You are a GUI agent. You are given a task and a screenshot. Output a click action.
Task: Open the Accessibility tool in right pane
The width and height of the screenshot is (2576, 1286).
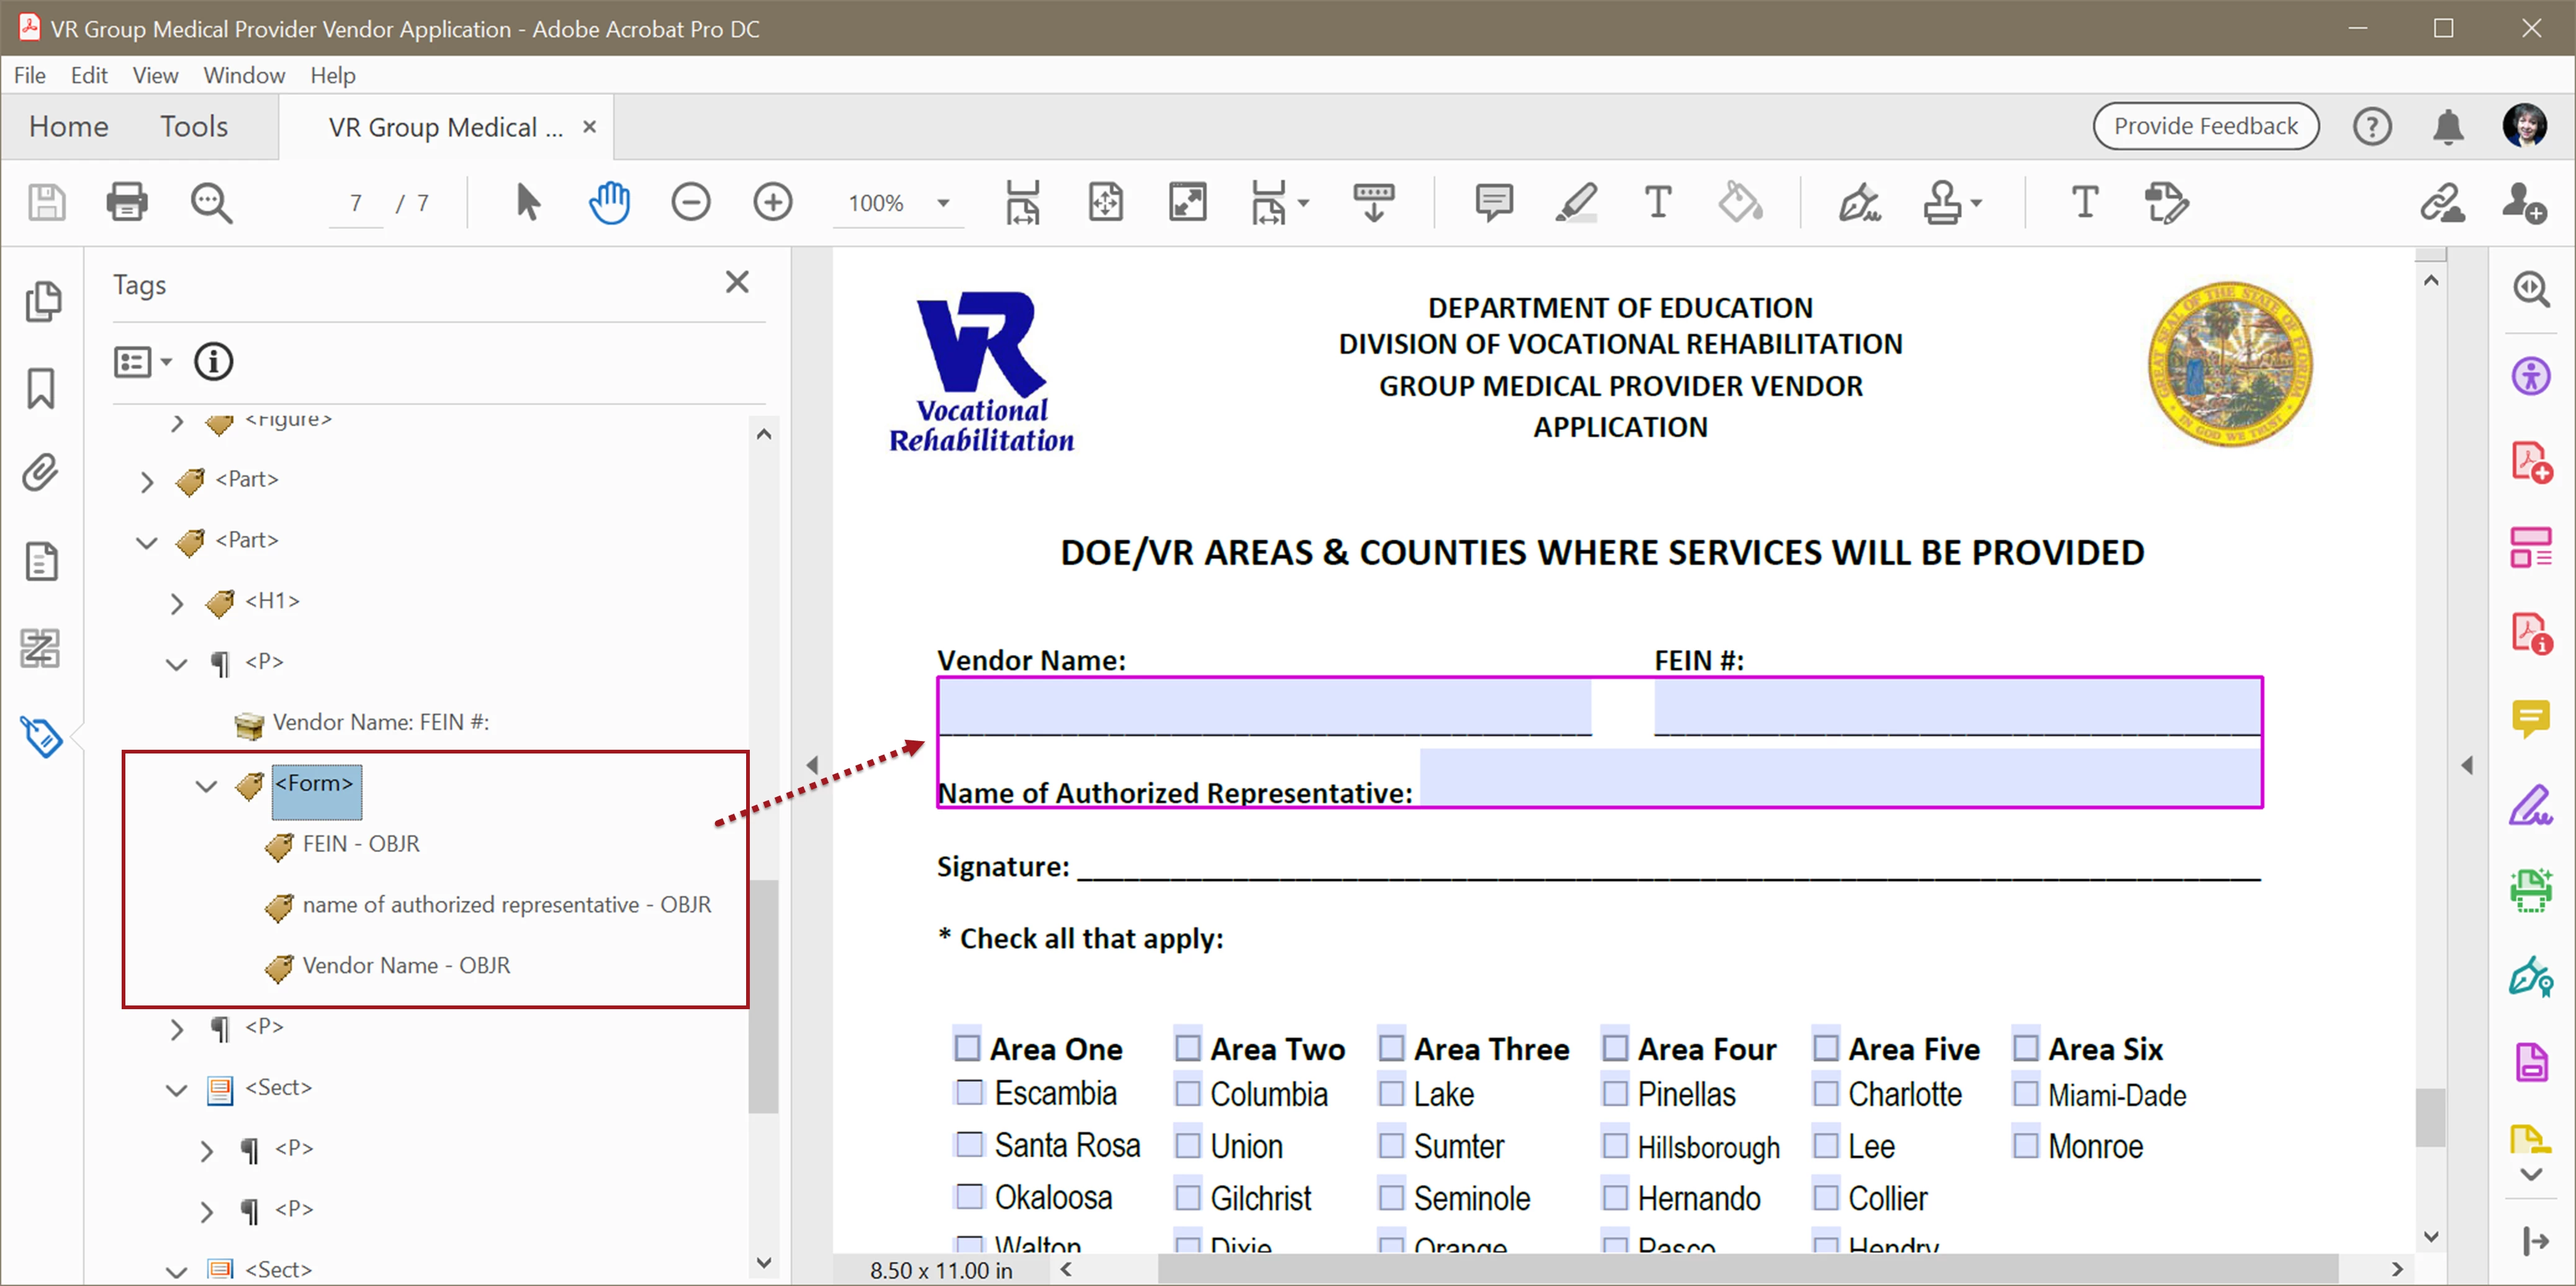pyautogui.click(x=2530, y=377)
